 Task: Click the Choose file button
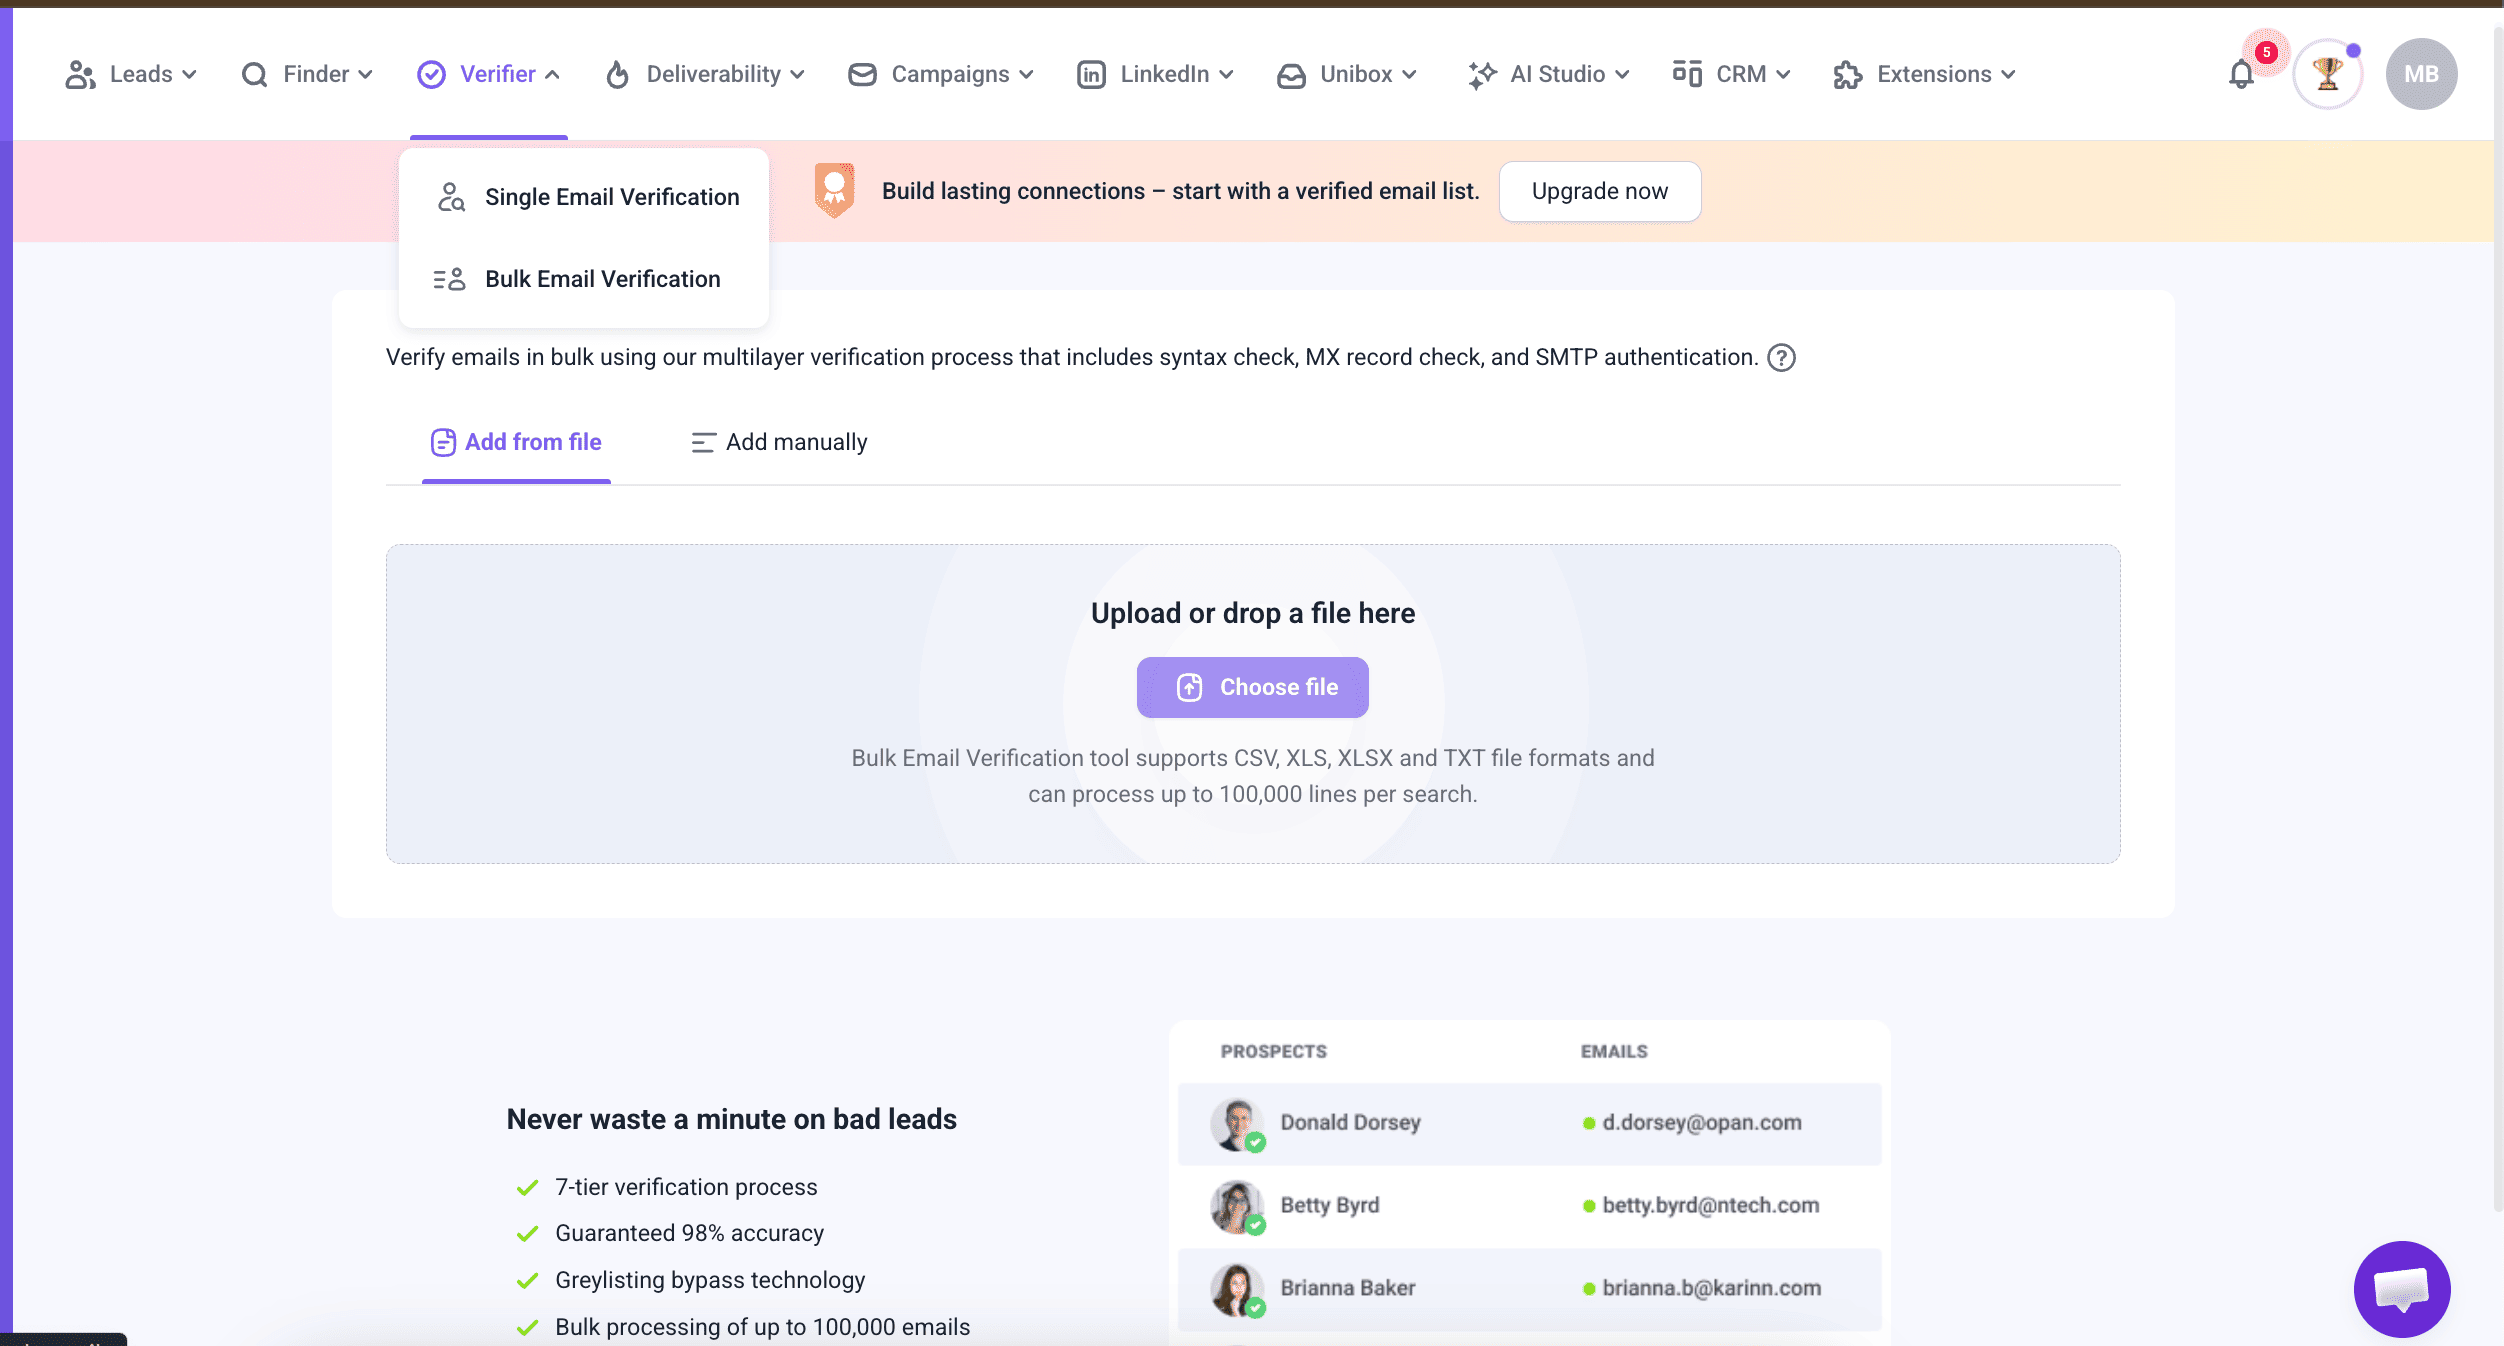1252,687
